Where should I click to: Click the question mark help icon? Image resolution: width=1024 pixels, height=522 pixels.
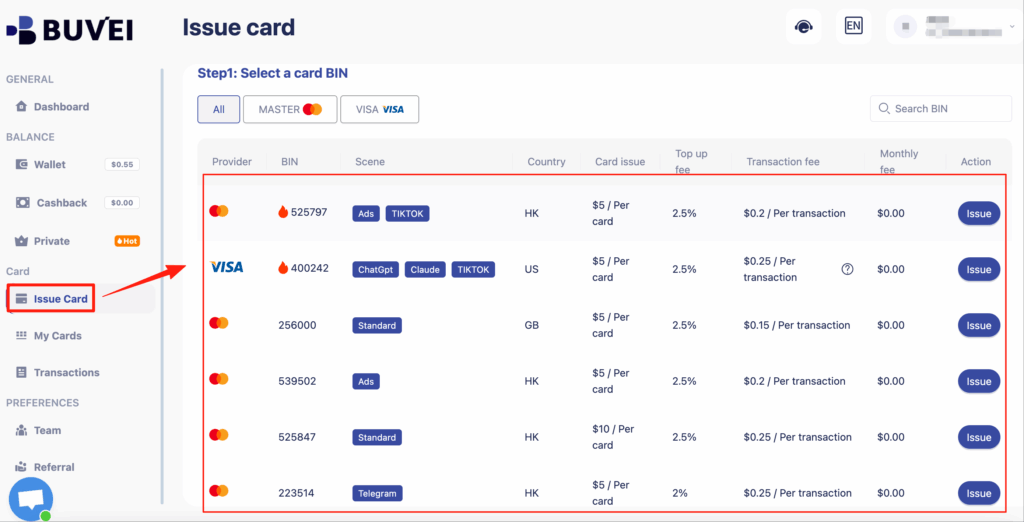click(847, 269)
